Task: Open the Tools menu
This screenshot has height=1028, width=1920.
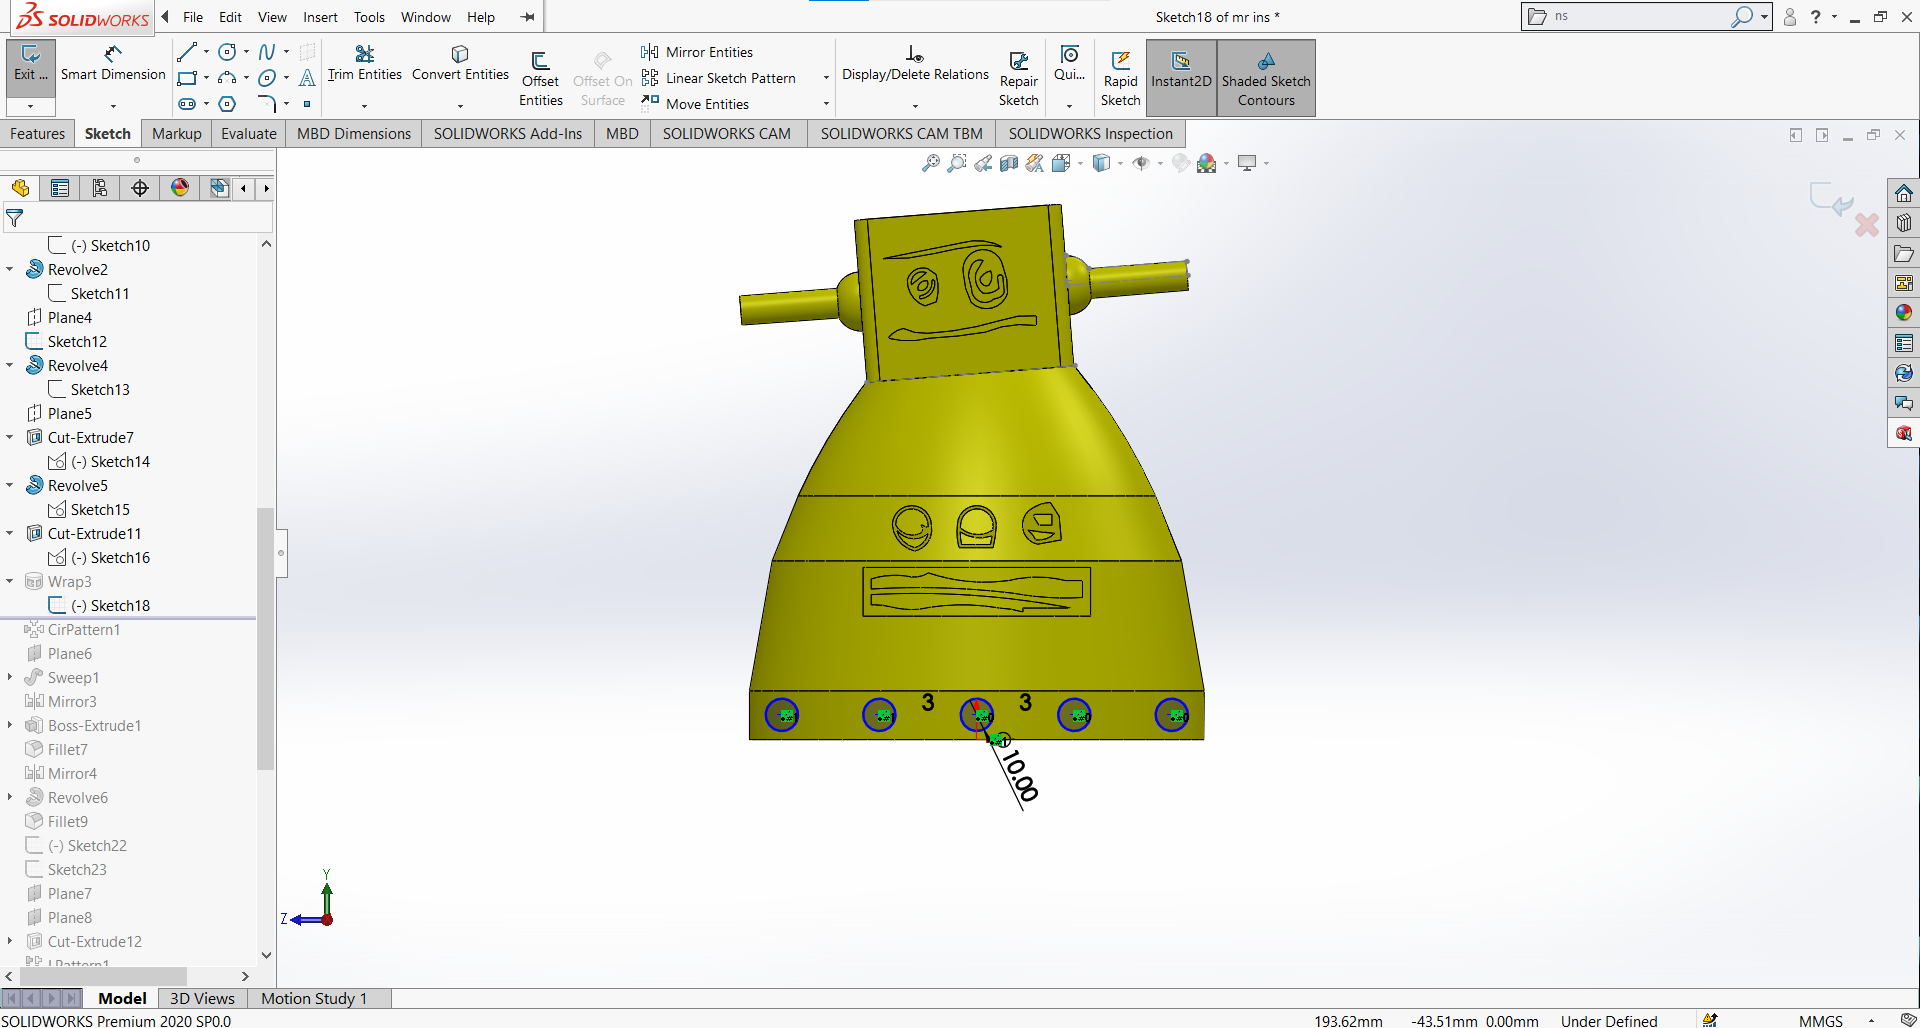Action: (x=369, y=17)
